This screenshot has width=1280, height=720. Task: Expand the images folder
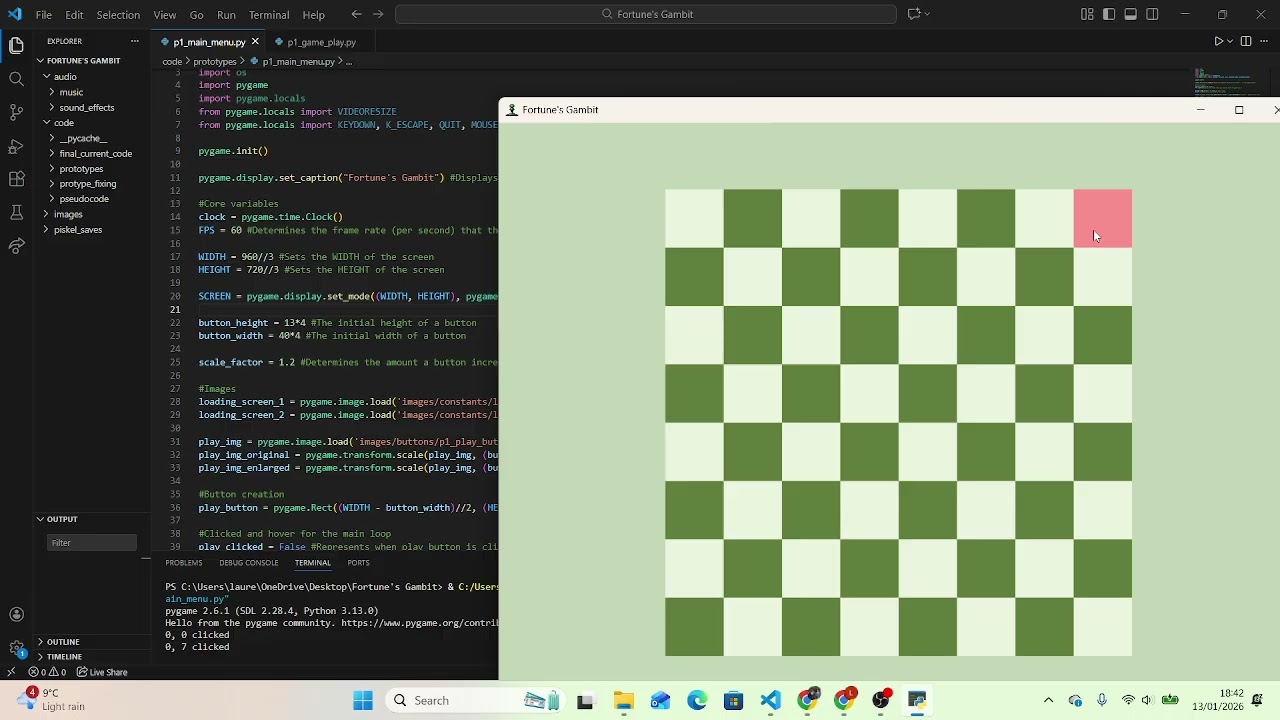click(x=68, y=214)
